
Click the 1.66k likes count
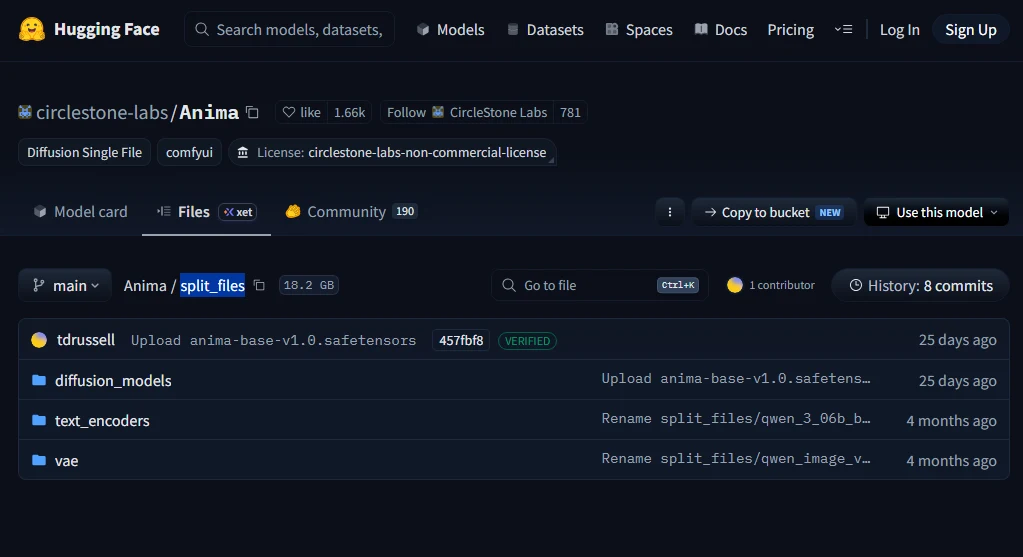(349, 112)
